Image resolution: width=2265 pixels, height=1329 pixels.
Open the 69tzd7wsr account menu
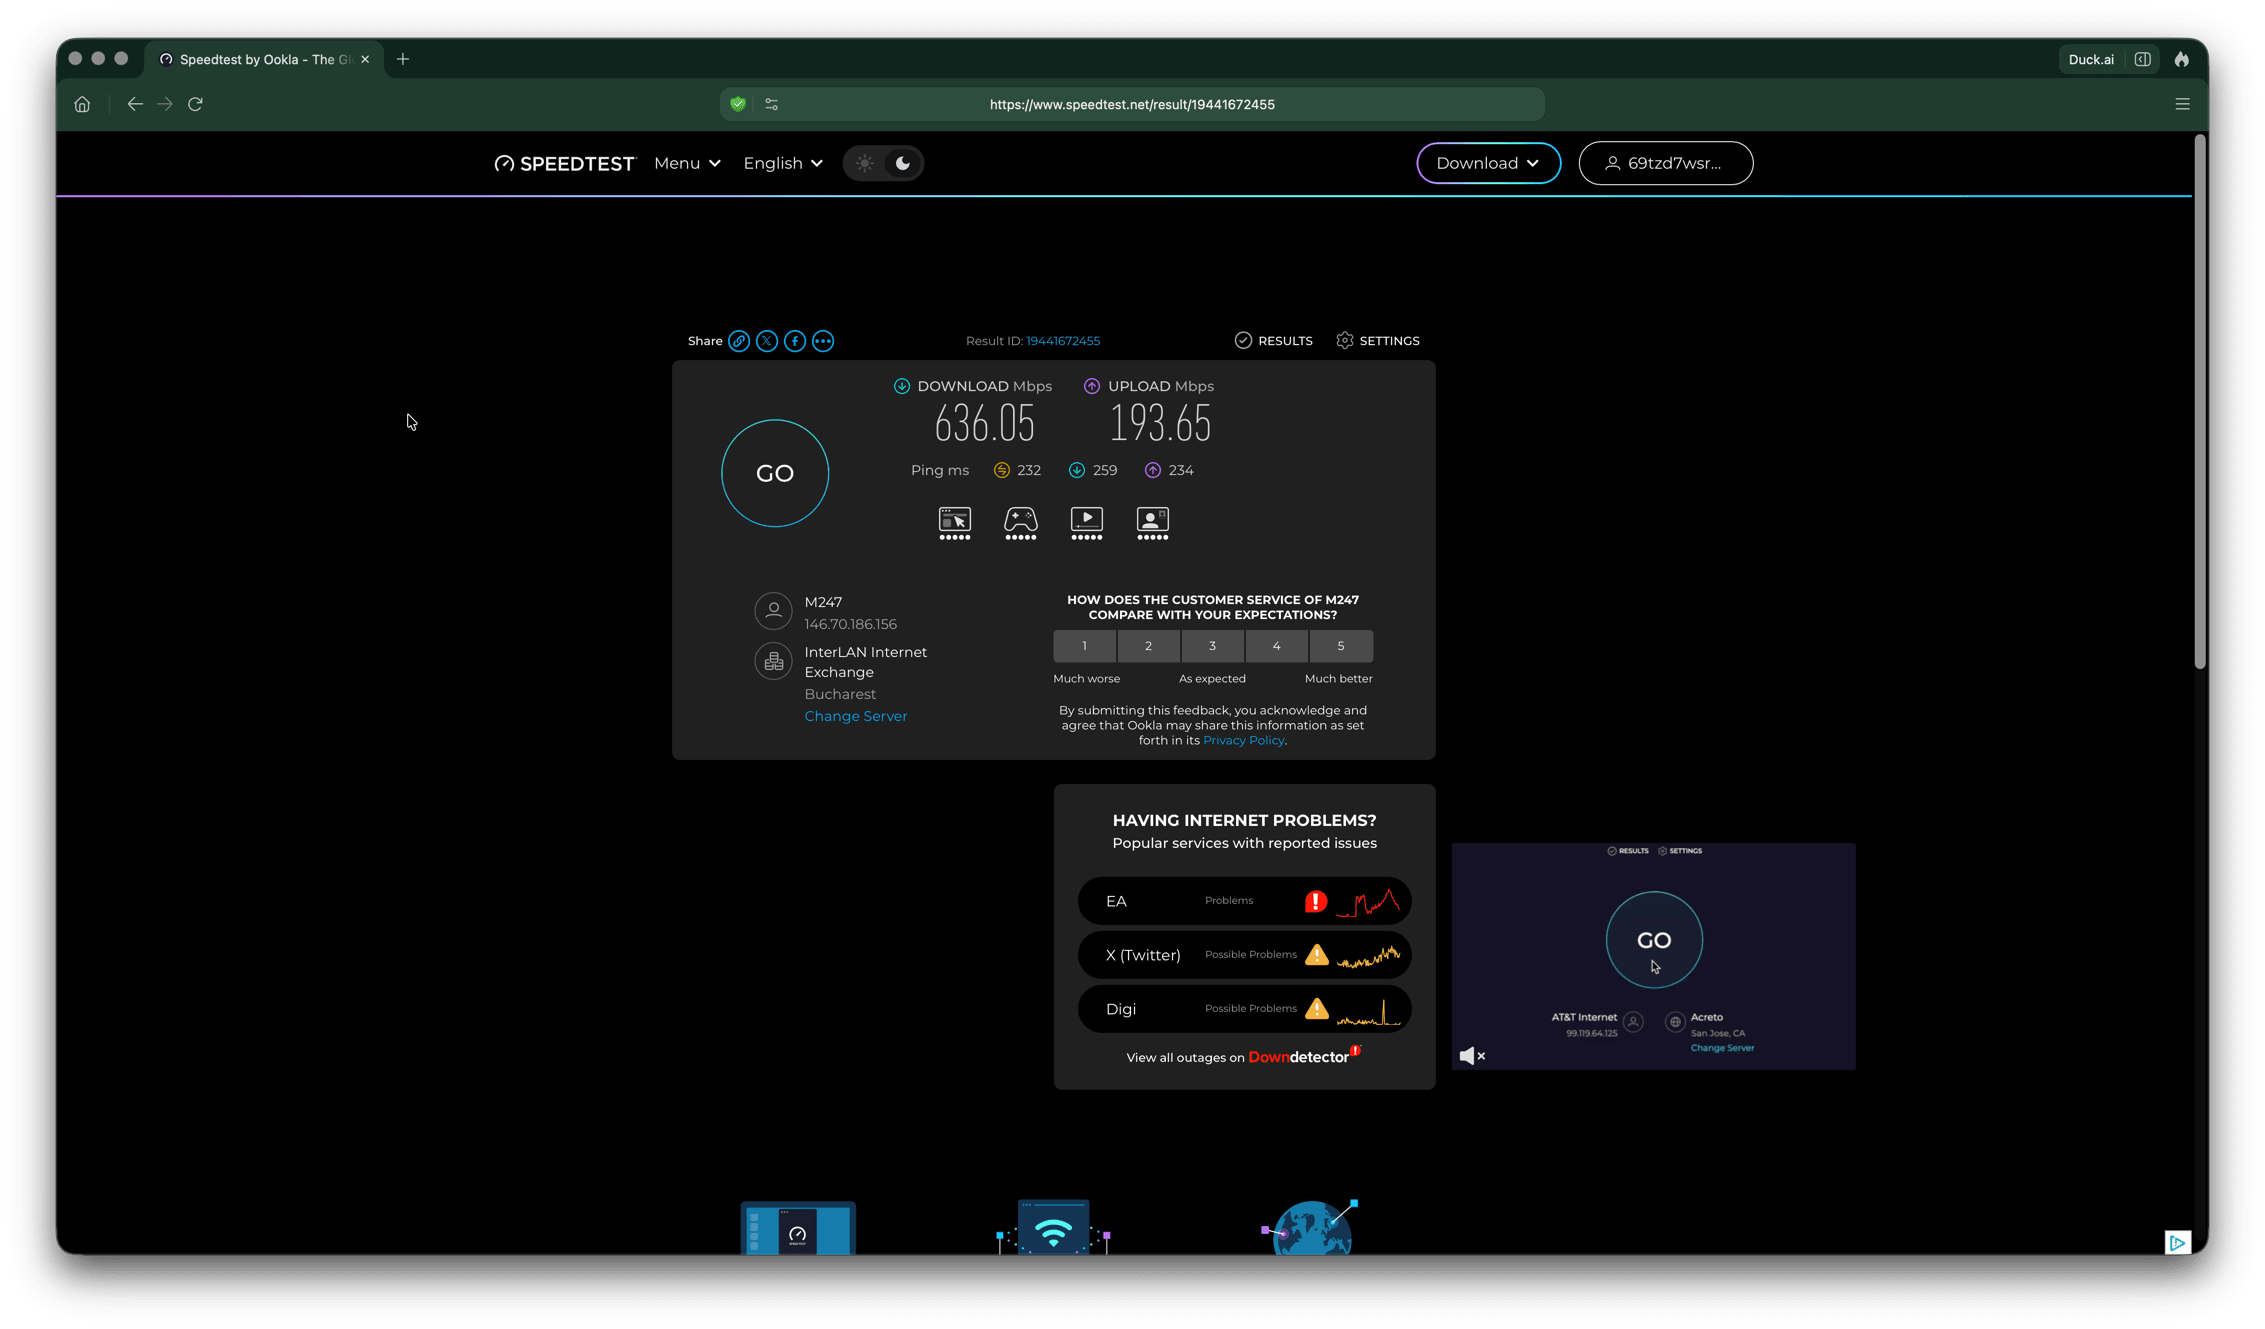[1665, 163]
